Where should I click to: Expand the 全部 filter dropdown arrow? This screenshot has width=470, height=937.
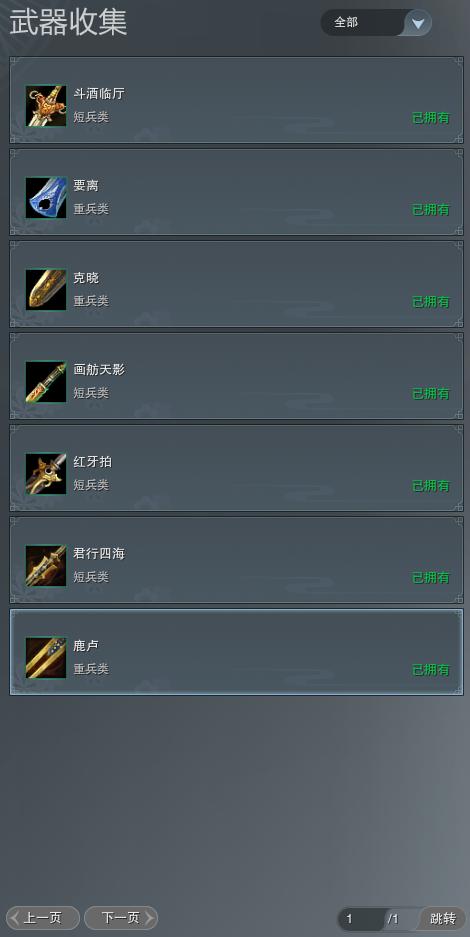click(418, 23)
